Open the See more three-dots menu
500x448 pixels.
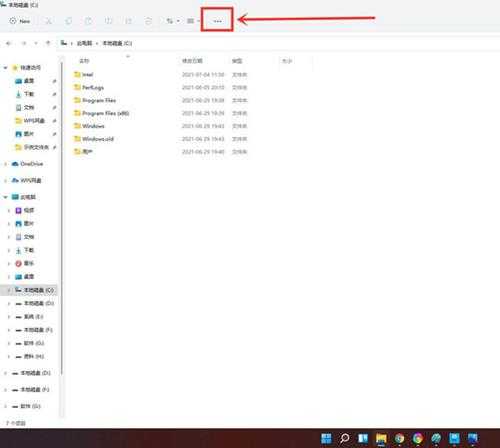pyautogui.click(x=217, y=21)
